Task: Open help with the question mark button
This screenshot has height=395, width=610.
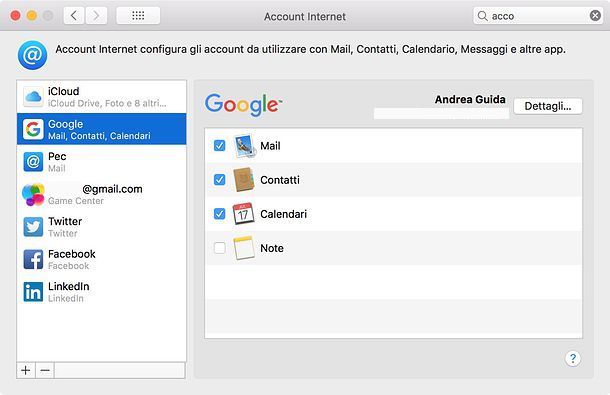Action: 573,358
